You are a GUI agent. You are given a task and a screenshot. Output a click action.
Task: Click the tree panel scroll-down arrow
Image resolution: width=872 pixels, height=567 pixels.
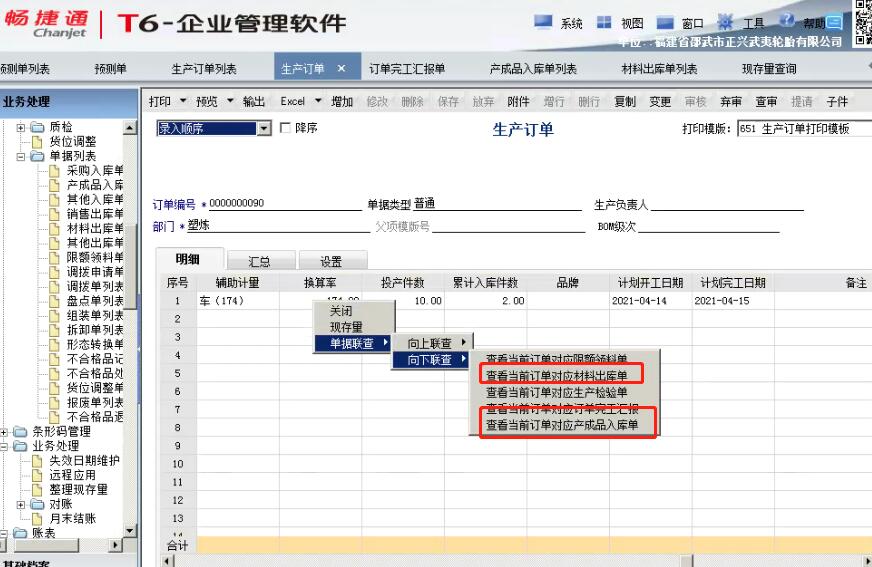click(130, 530)
